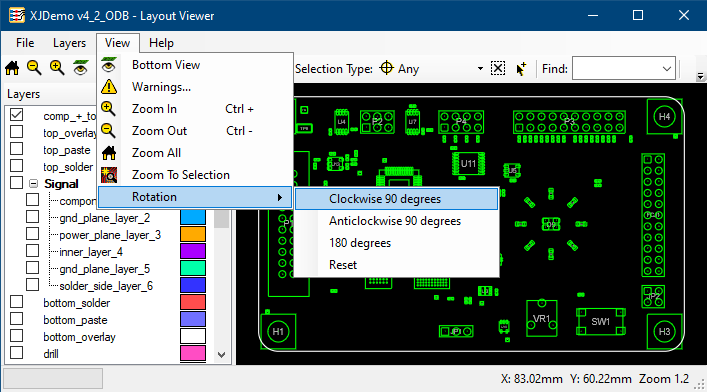The width and height of the screenshot is (707, 392).
Task: Click the Layers list scrollbar thumb
Action: point(221,218)
